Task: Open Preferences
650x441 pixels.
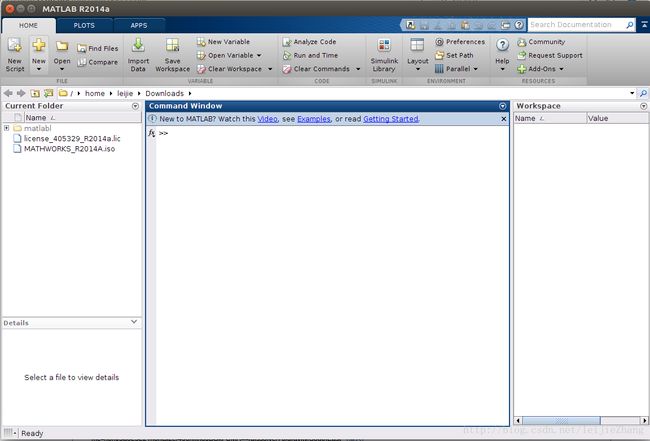Action: click(x=460, y=42)
